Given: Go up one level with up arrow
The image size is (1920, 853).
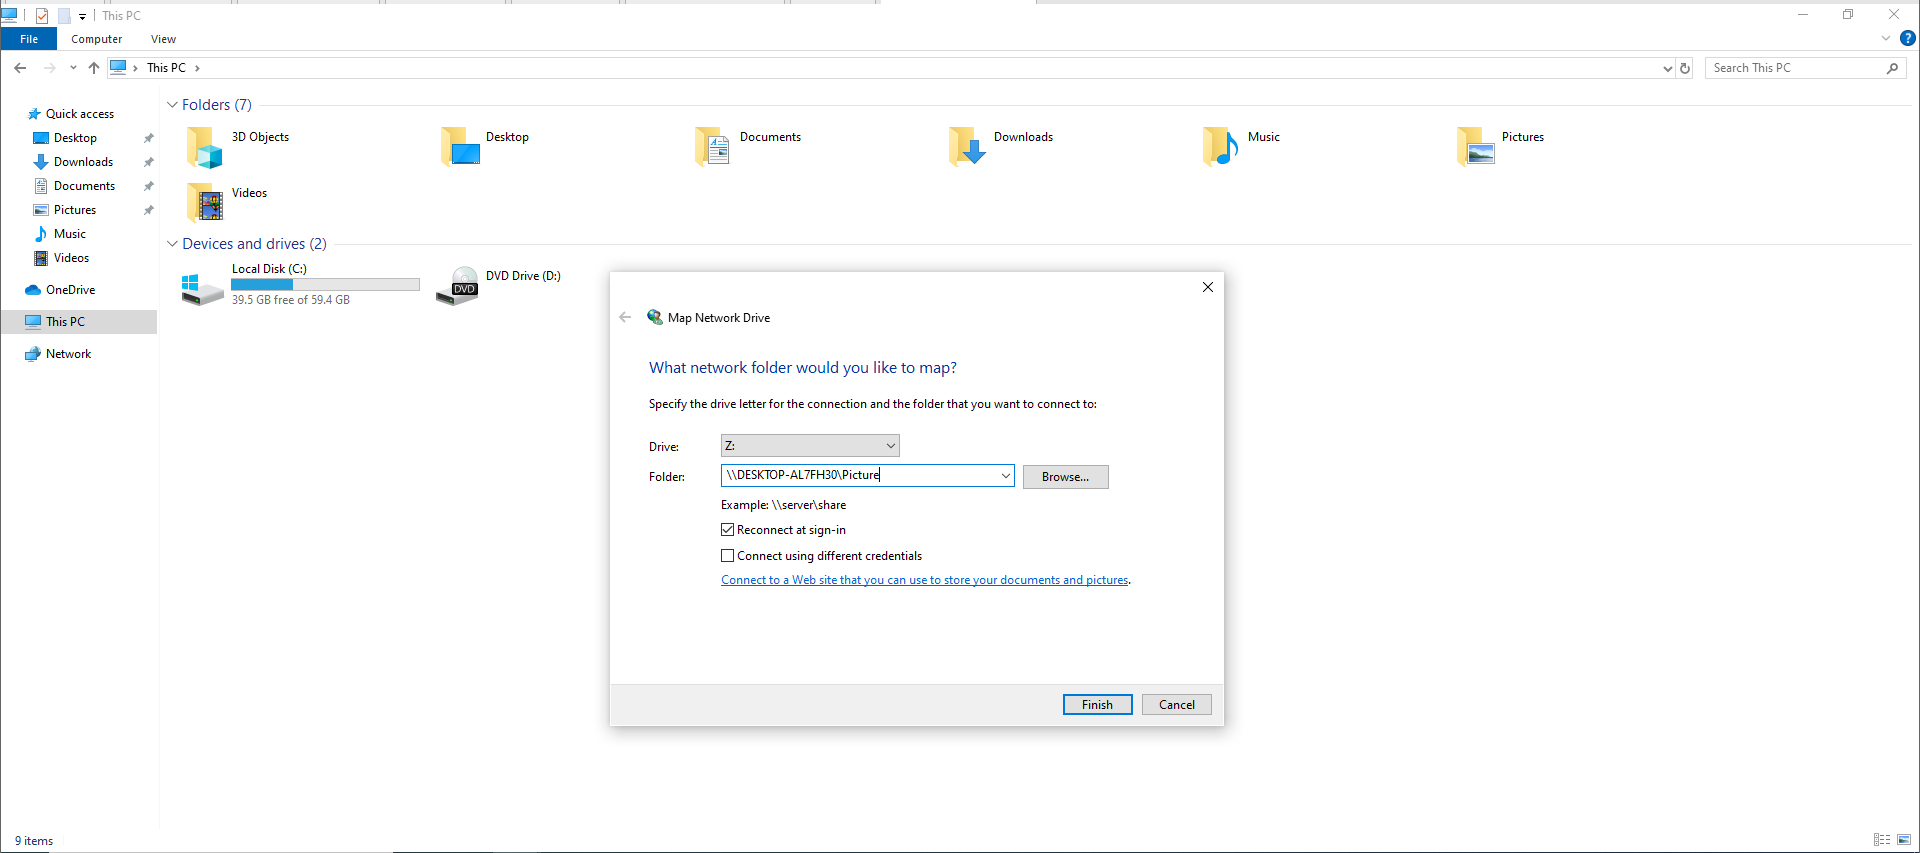Looking at the screenshot, I should pyautogui.click(x=94, y=68).
